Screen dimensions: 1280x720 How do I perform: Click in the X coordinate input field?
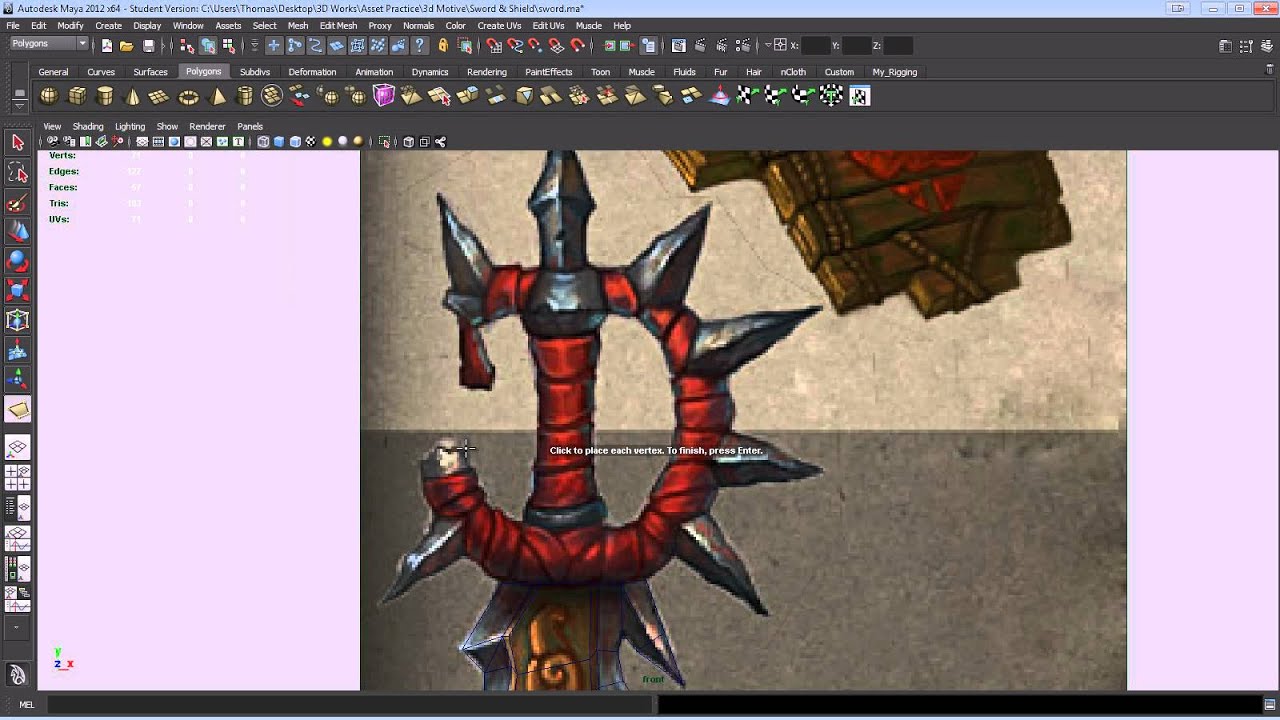(x=816, y=46)
